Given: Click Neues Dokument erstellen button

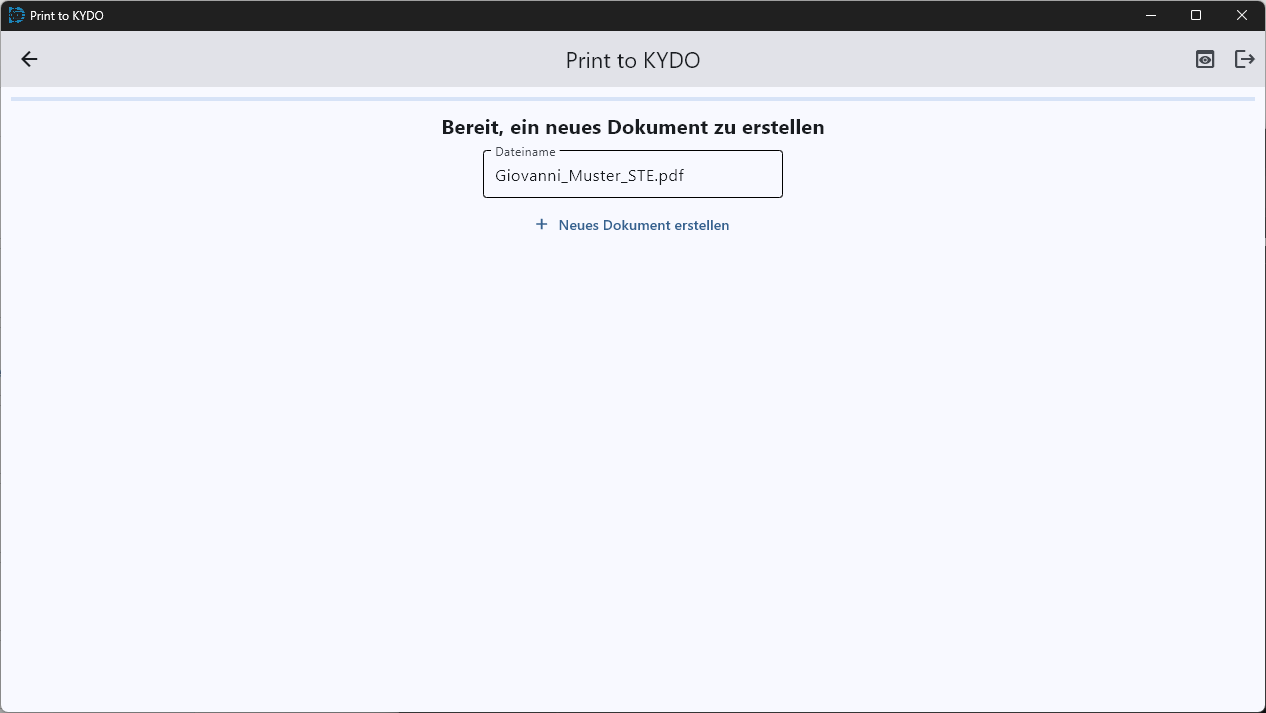Looking at the screenshot, I should coord(632,225).
